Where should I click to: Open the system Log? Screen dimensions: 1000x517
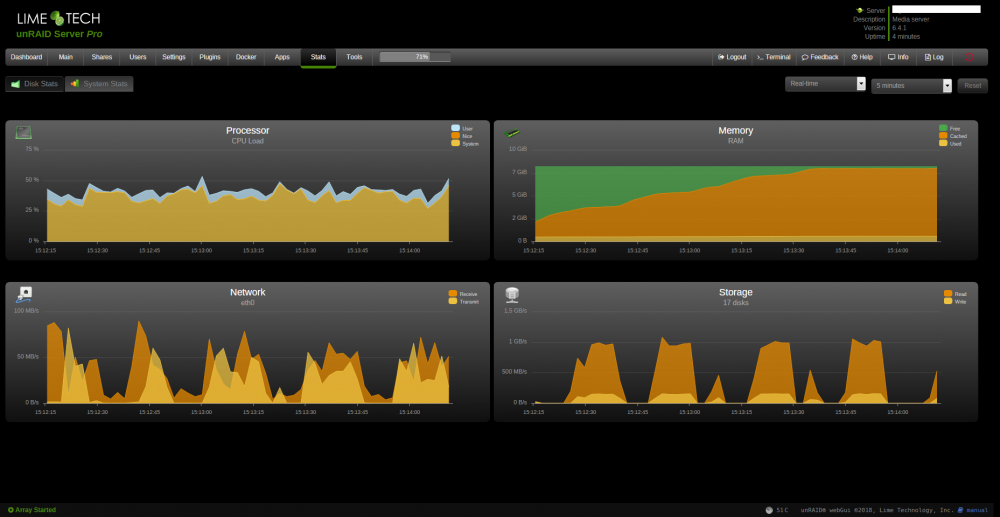934,57
